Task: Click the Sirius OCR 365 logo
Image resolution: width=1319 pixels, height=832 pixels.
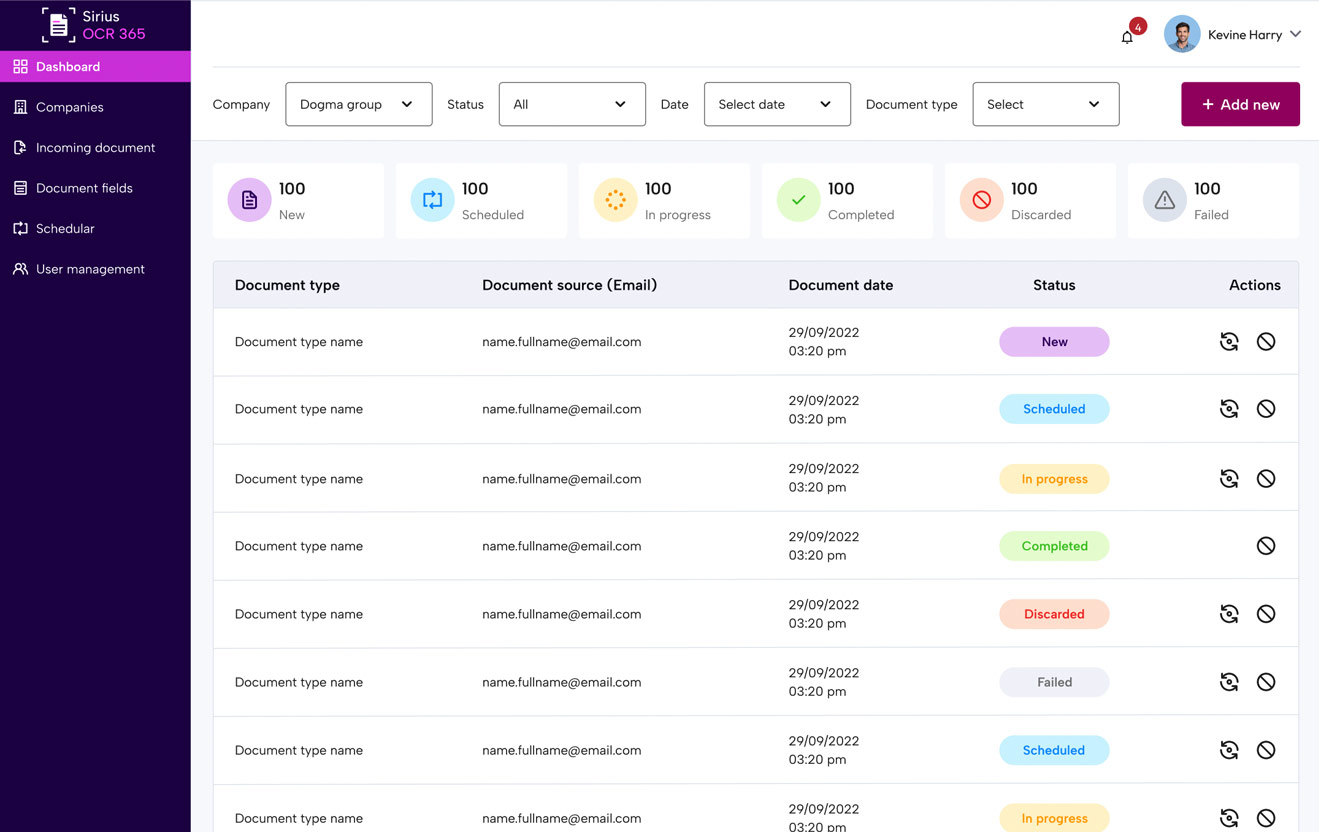Action: tap(94, 25)
